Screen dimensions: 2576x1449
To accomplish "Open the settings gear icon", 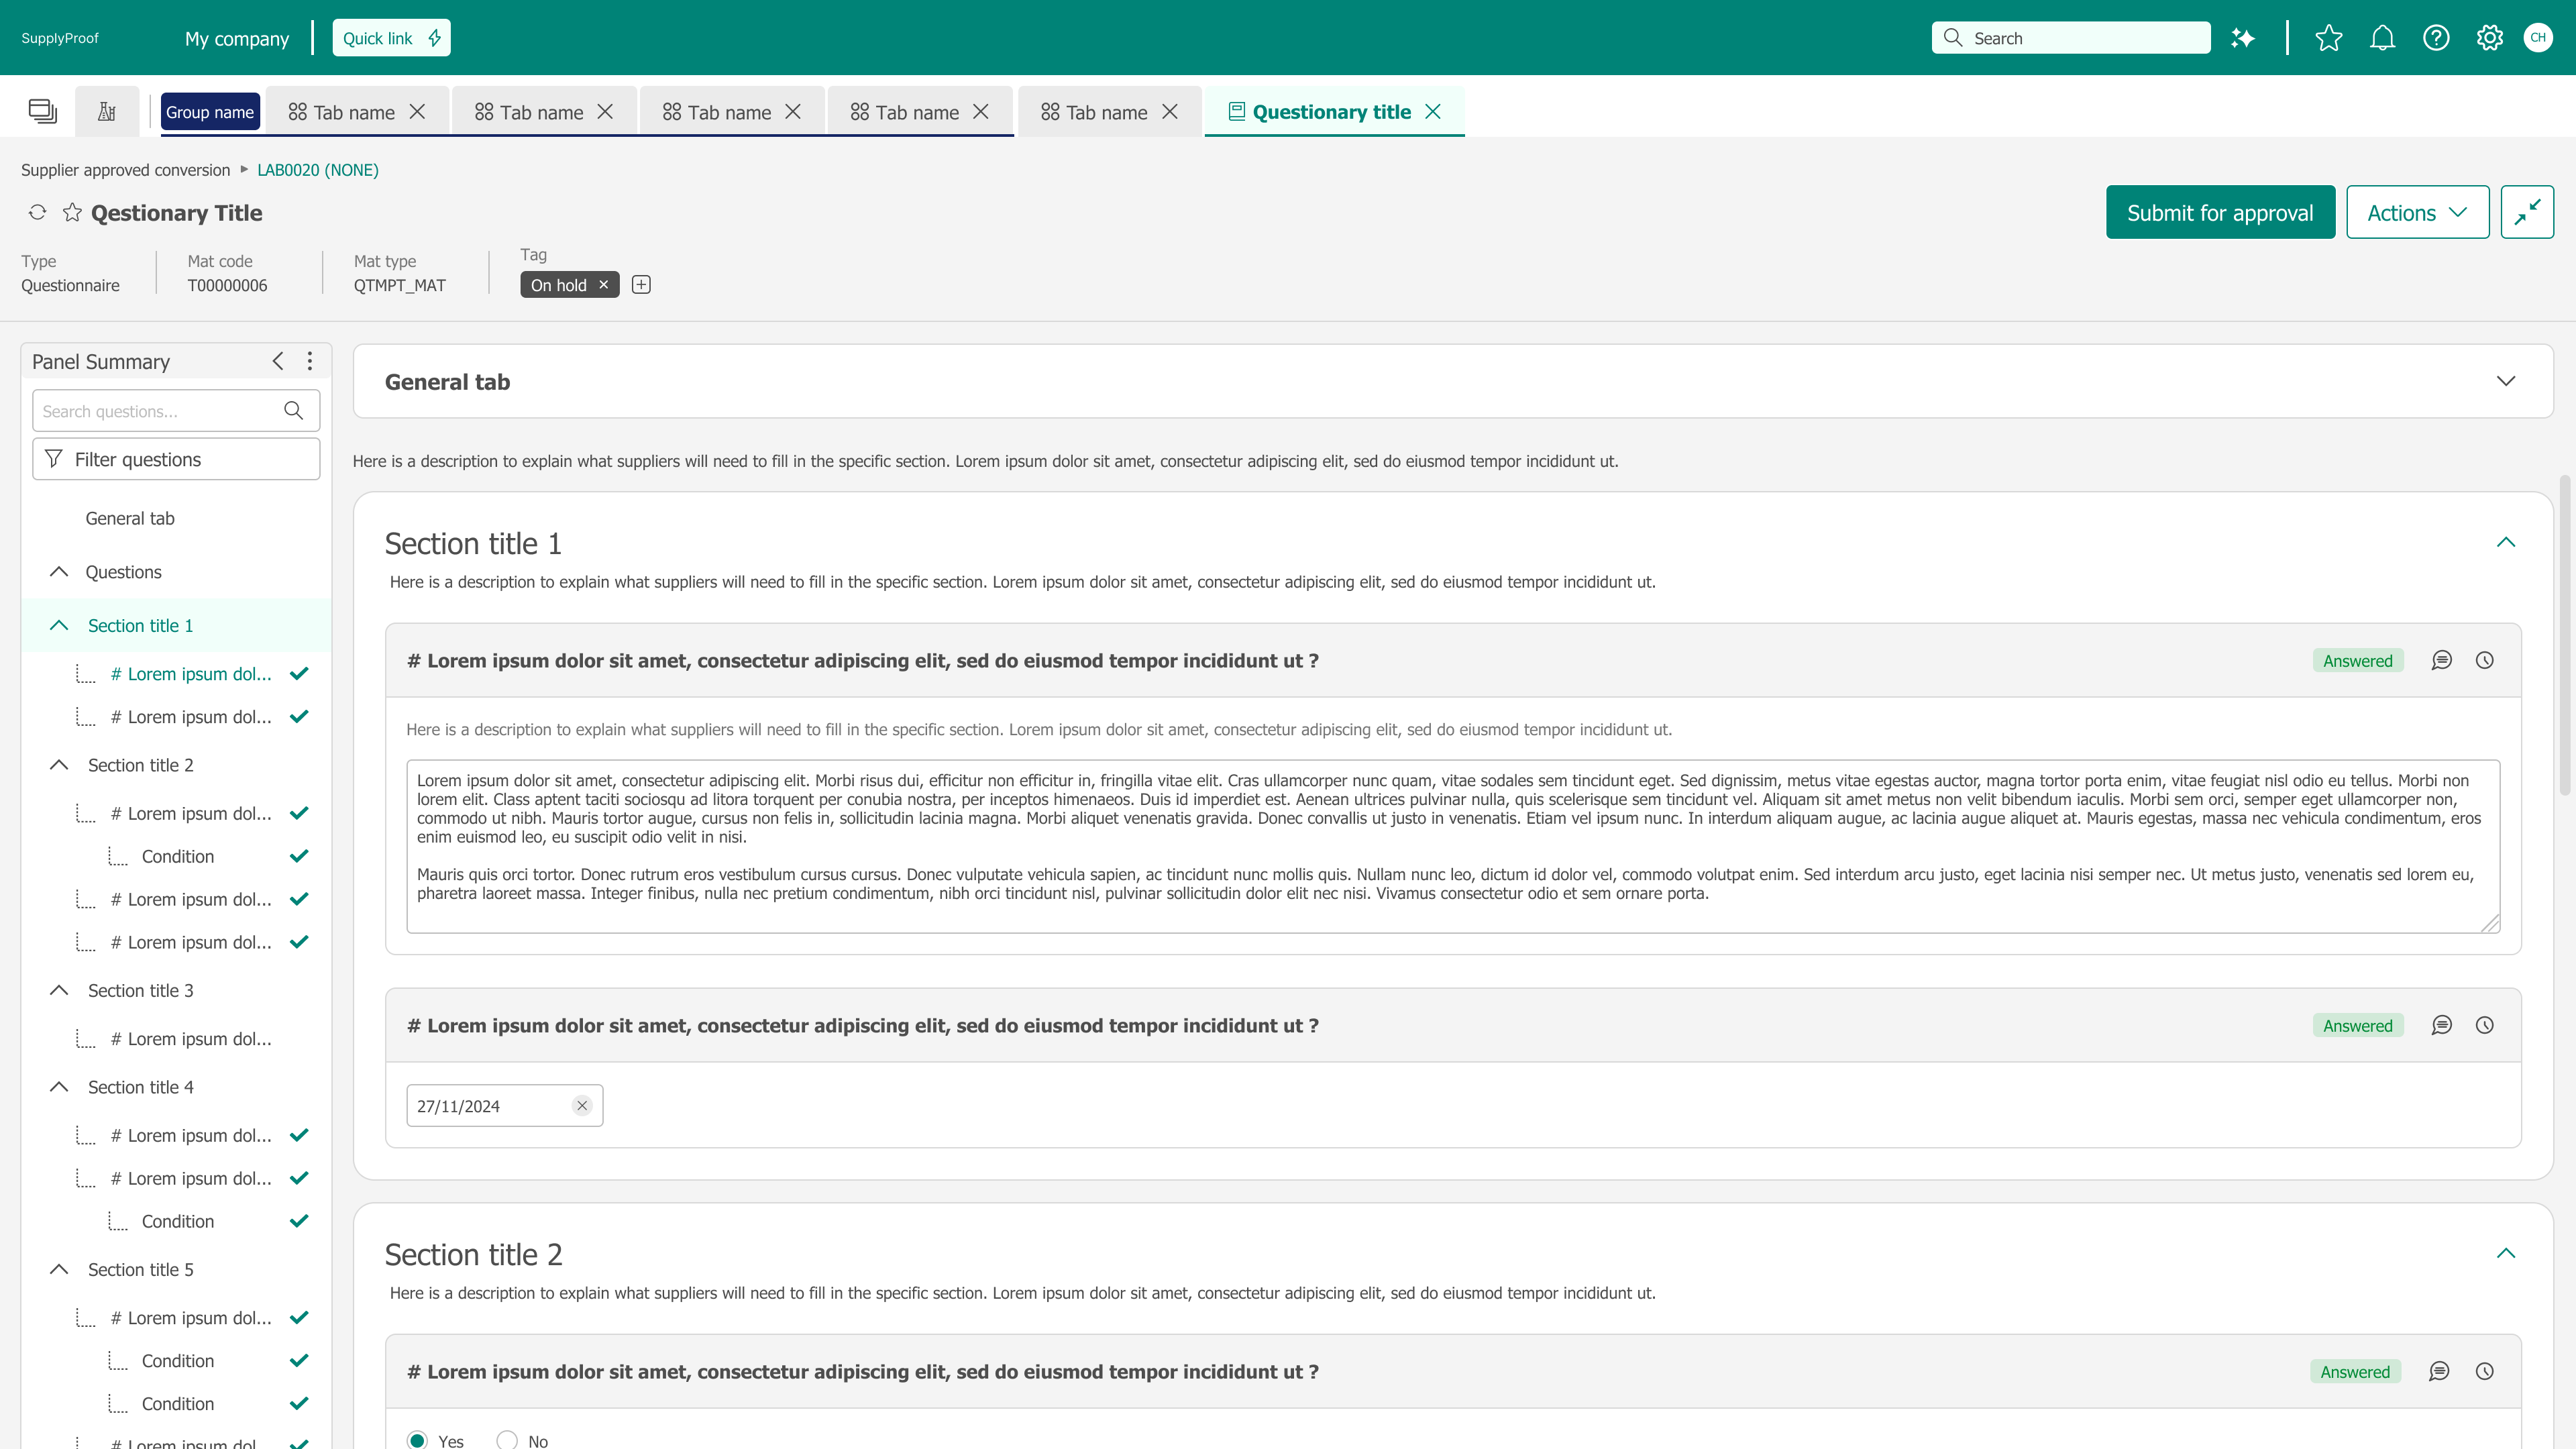I will tap(2490, 38).
